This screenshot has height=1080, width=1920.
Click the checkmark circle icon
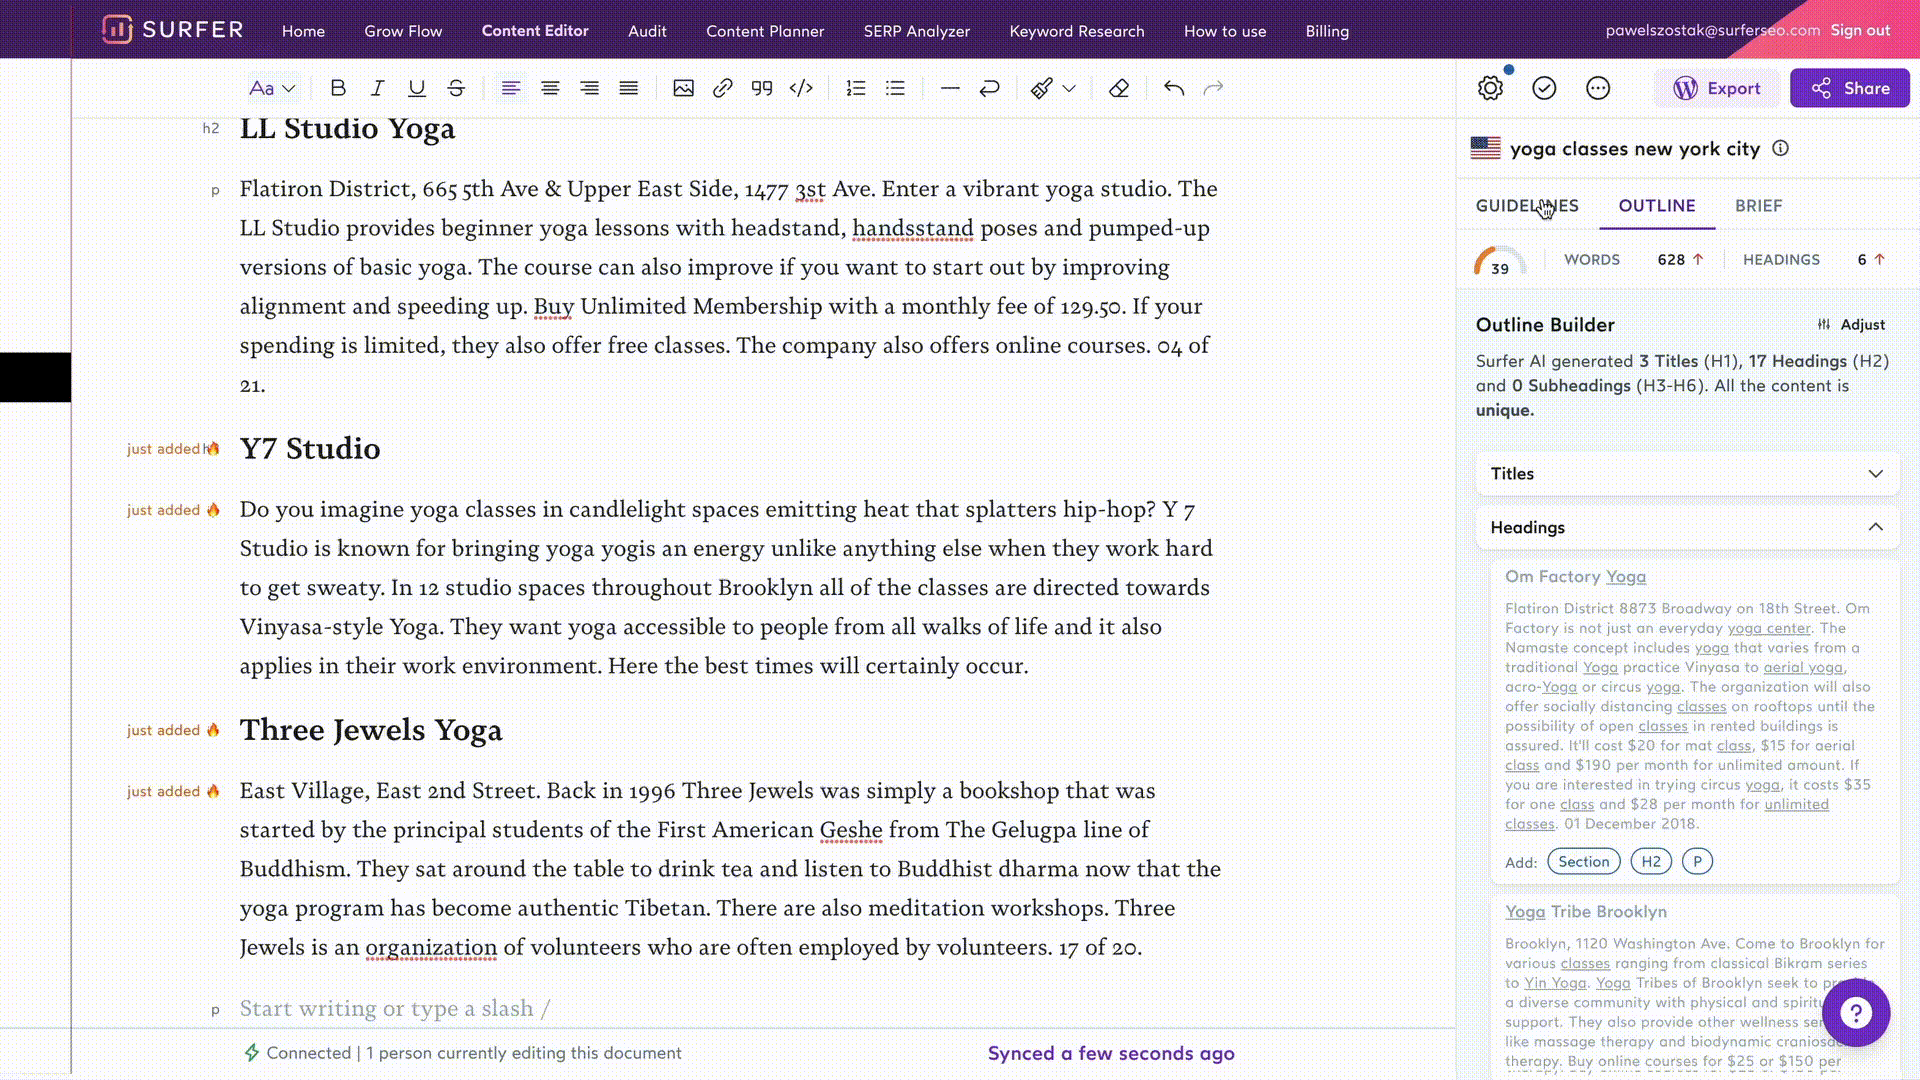coord(1544,88)
